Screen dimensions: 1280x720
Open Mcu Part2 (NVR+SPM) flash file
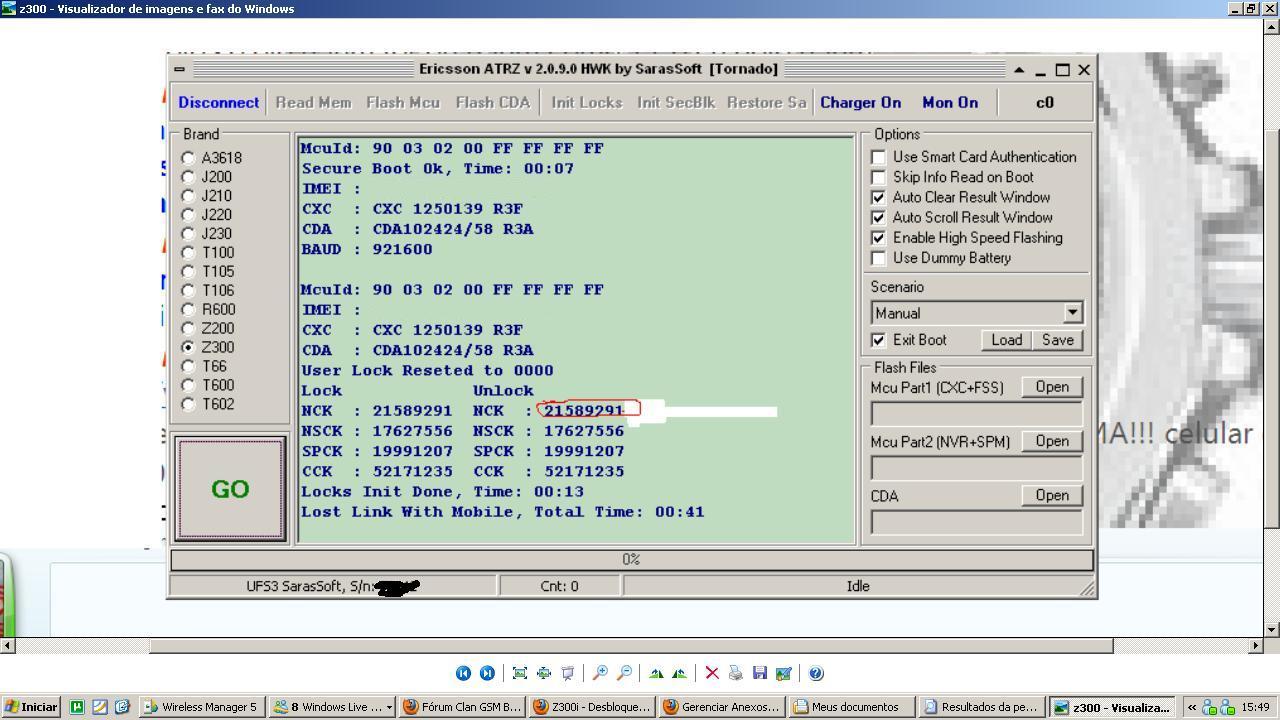pyautogui.click(x=1052, y=441)
